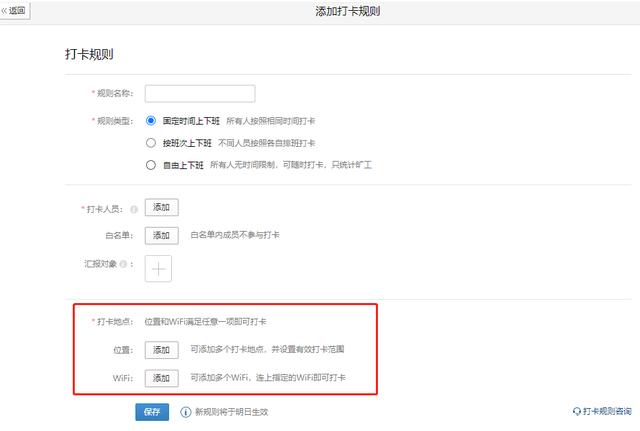Click the info icon beside 打卡人员
Screen dimensions: 640x431
pyautogui.click(x=133, y=209)
